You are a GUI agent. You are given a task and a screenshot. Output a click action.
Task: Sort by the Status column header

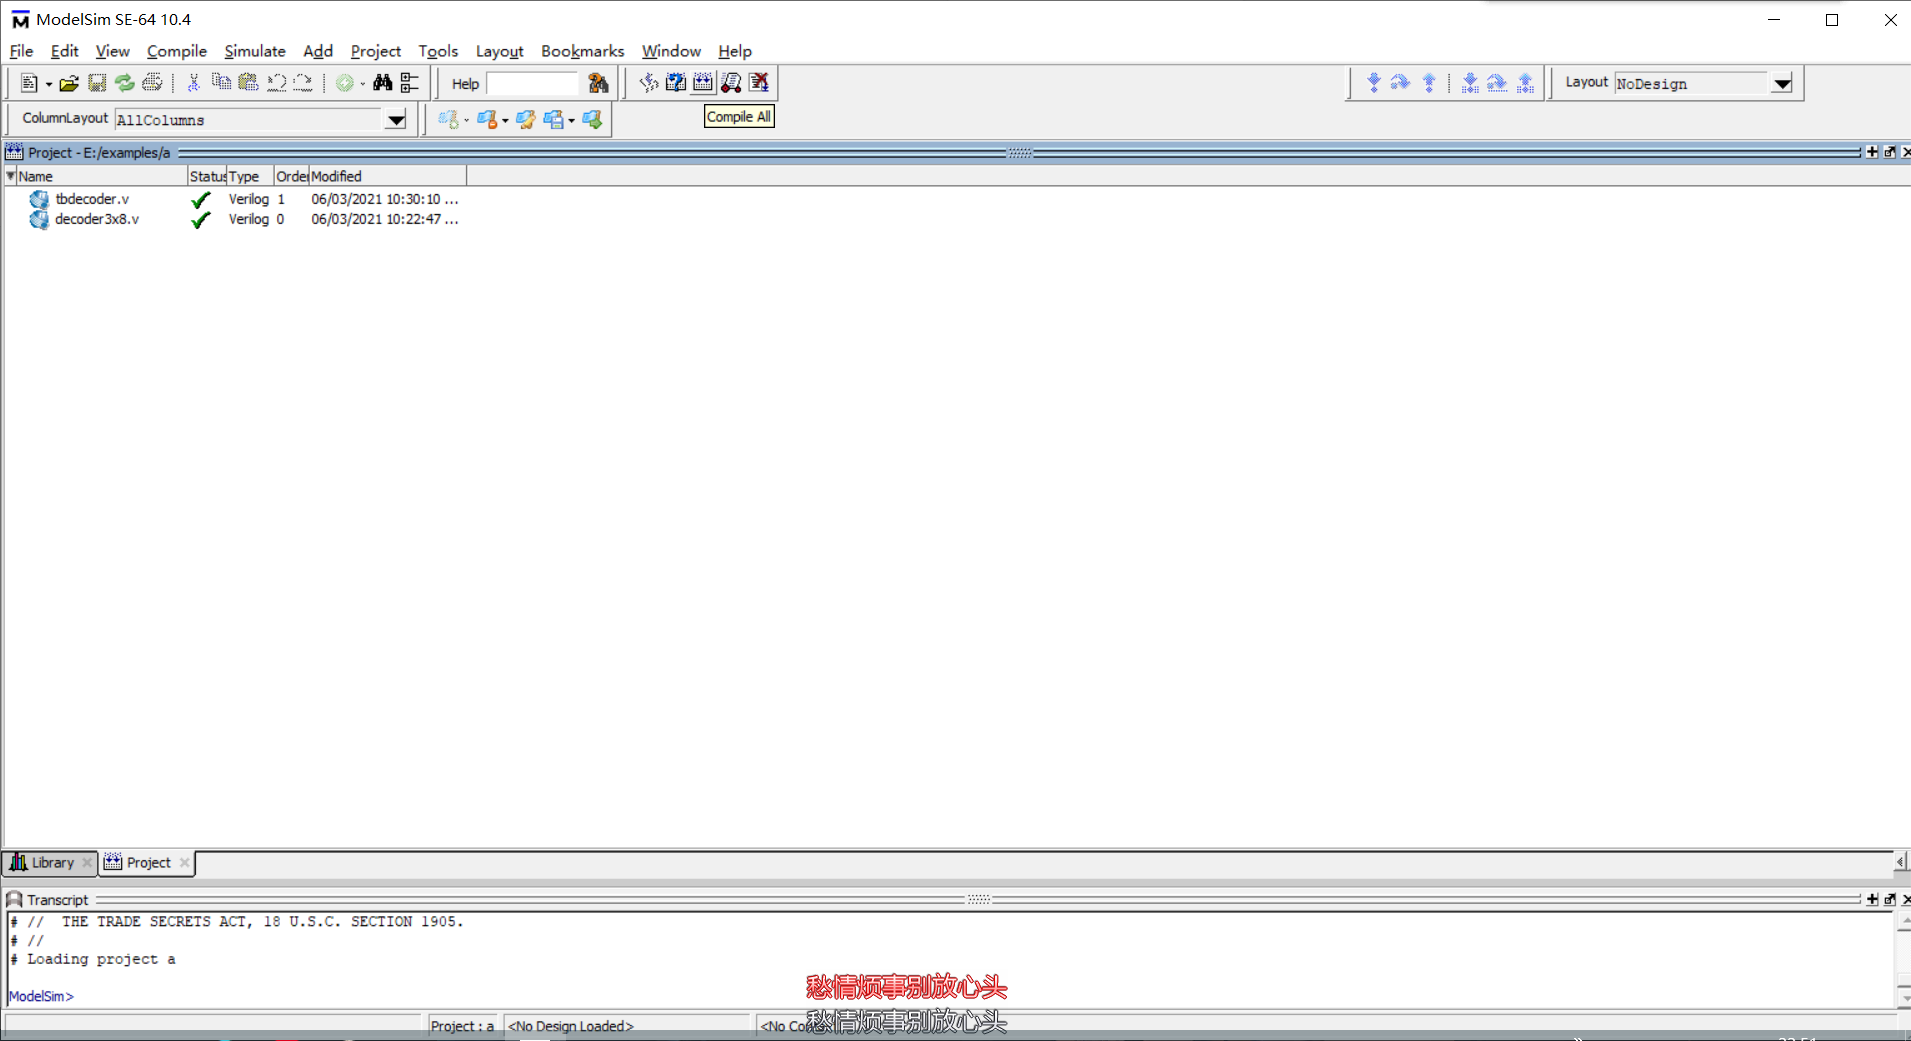(x=207, y=176)
